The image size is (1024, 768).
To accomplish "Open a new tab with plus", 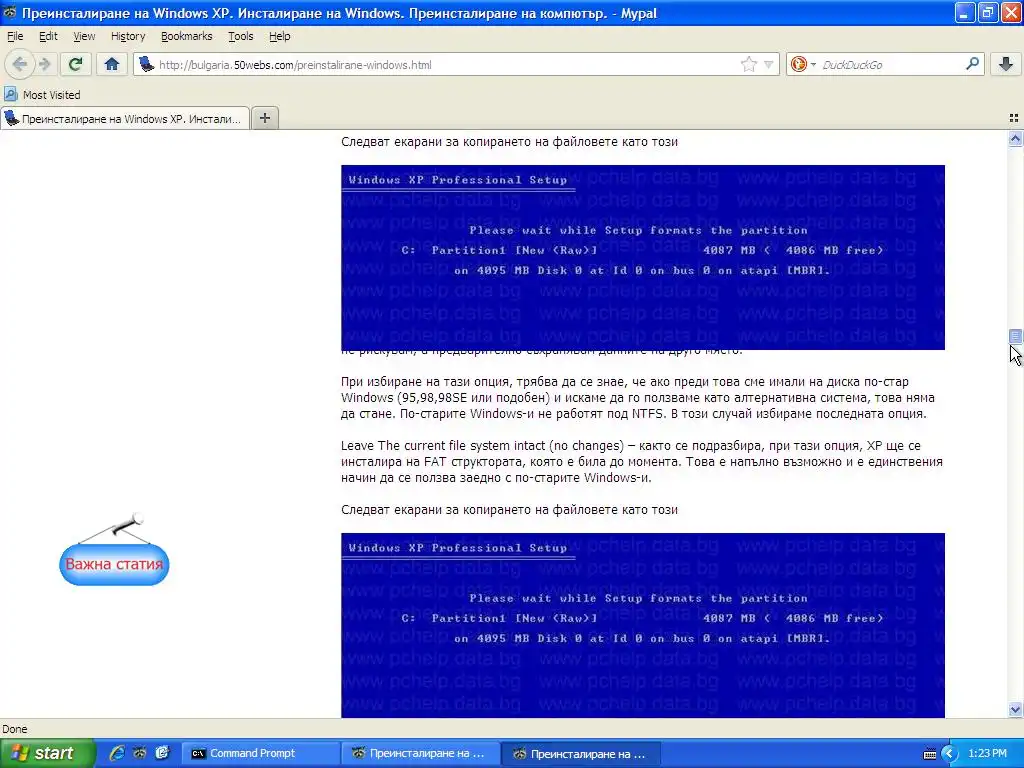I will point(264,118).
